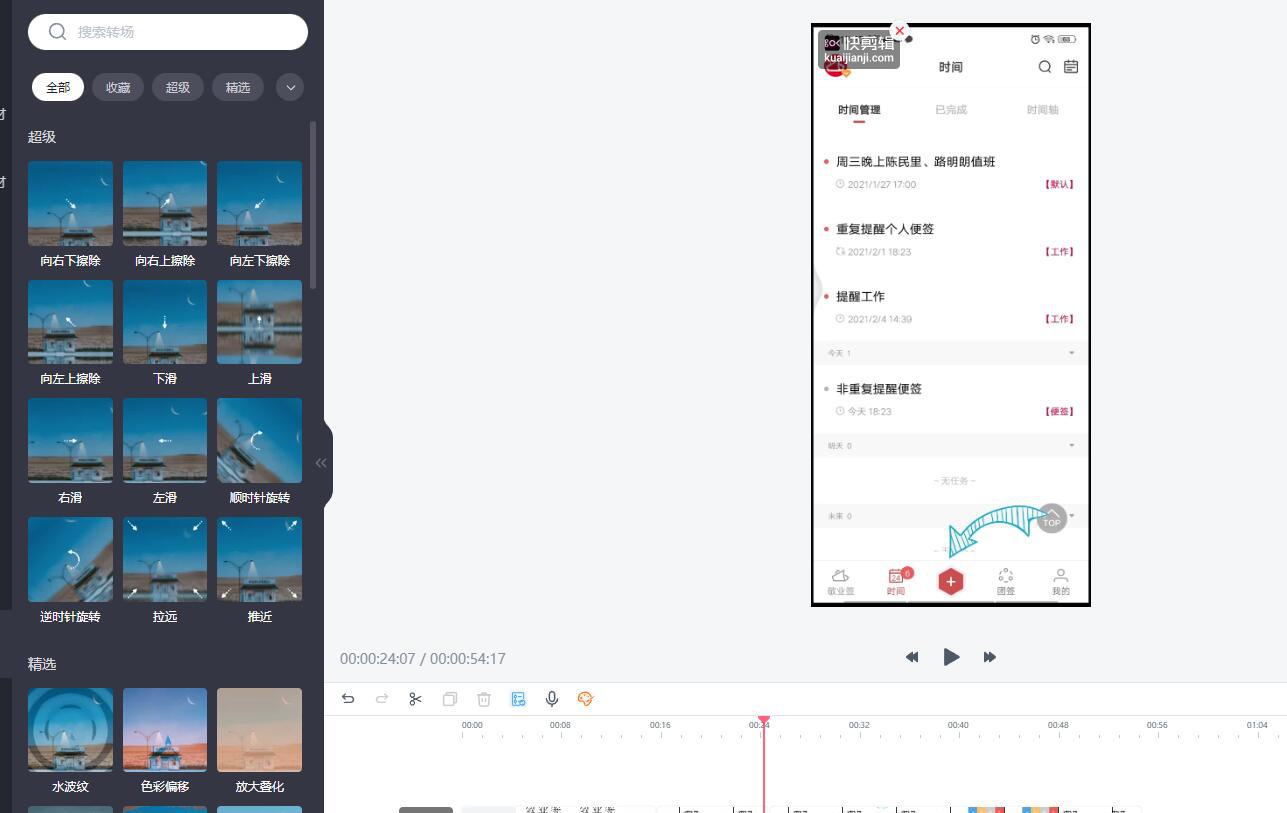Choose the 色彩偏移 transition thumbnail
This screenshot has height=813, width=1287.
tap(165, 730)
